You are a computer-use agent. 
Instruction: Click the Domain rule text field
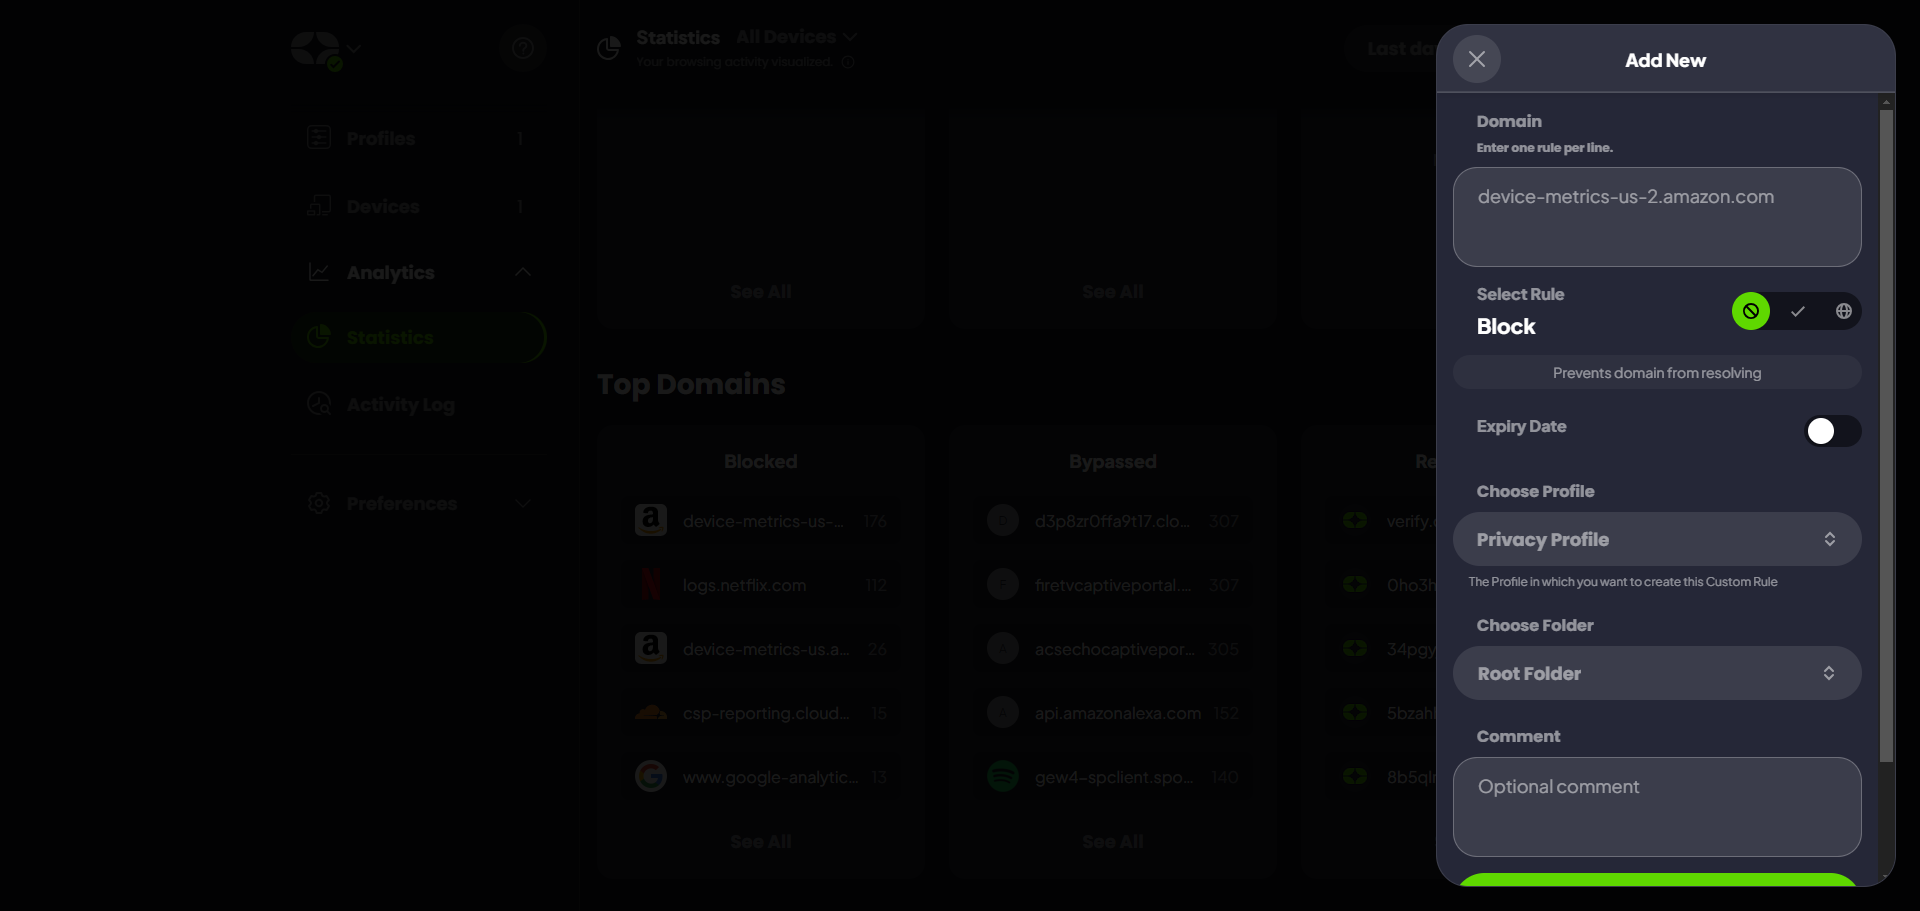point(1656,217)
